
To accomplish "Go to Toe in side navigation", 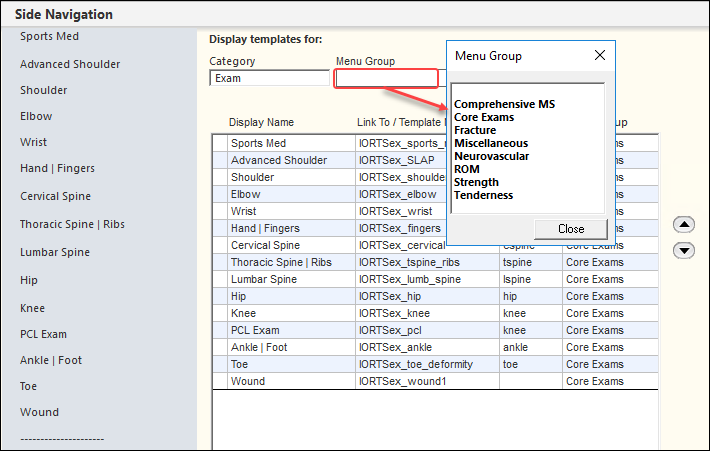I will (29, 386).
